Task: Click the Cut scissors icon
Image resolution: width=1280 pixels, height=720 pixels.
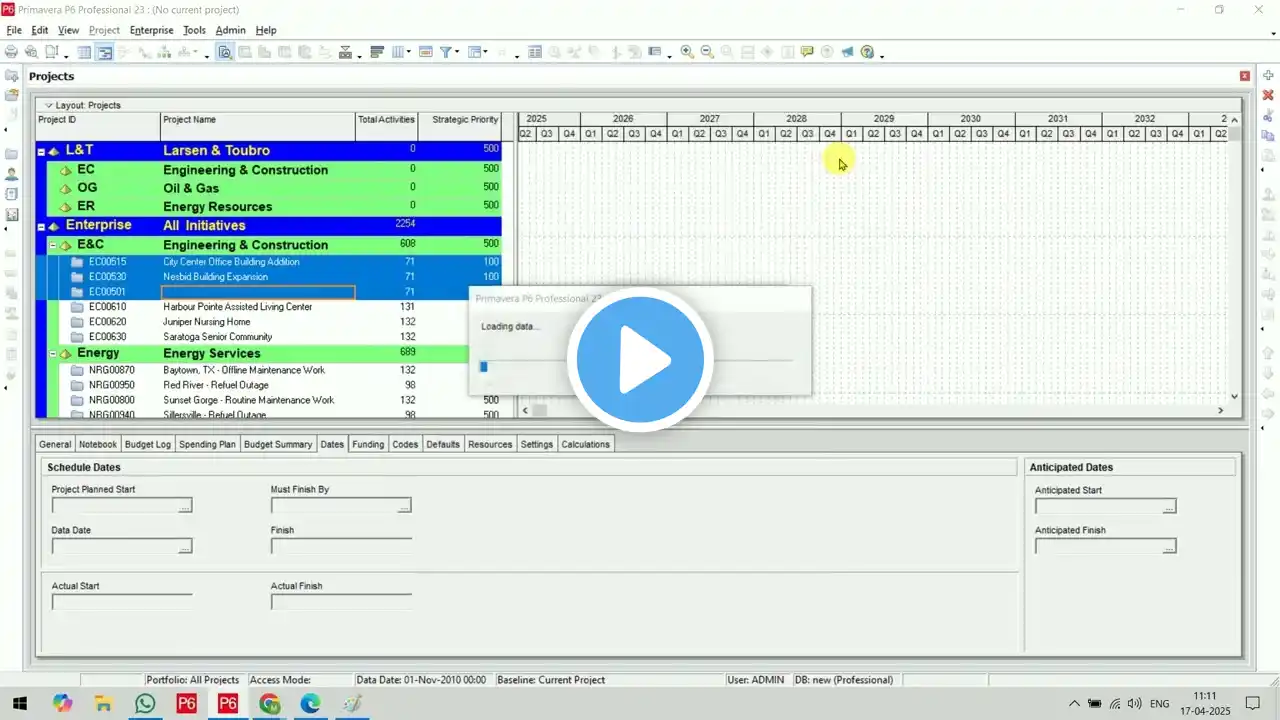Action: pyautogui.click(x=1268, y=116)
